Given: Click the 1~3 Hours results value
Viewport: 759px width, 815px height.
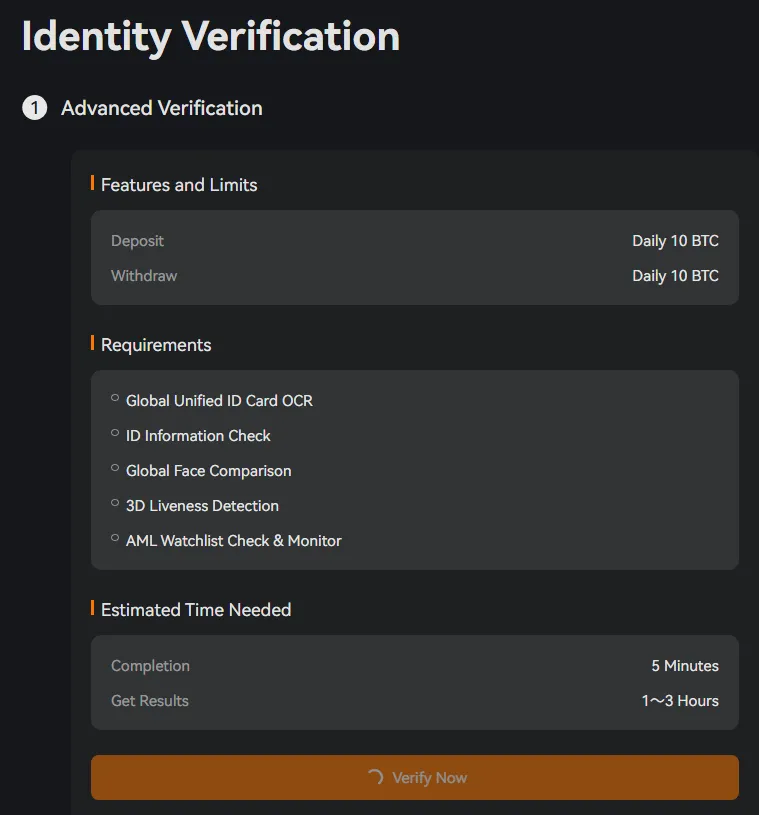Looking at the screenshot, I should tap(680, 701).
